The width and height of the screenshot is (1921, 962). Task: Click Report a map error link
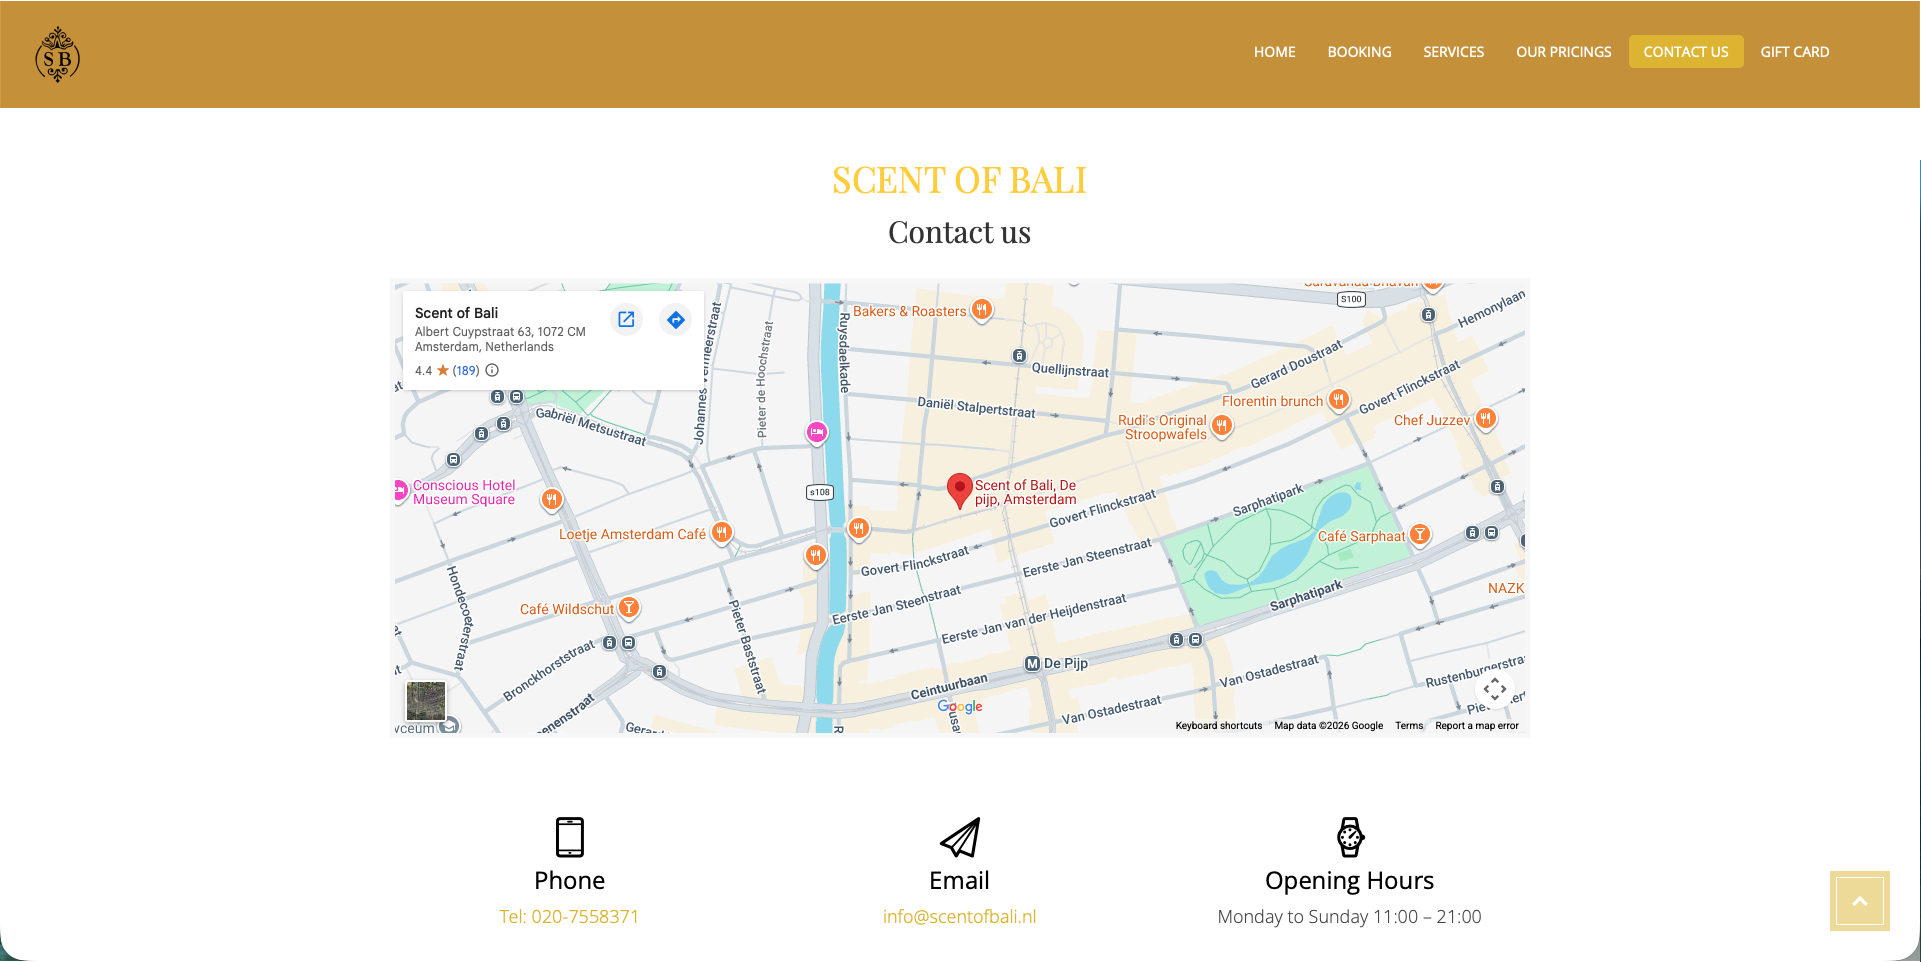point(1476,726)
